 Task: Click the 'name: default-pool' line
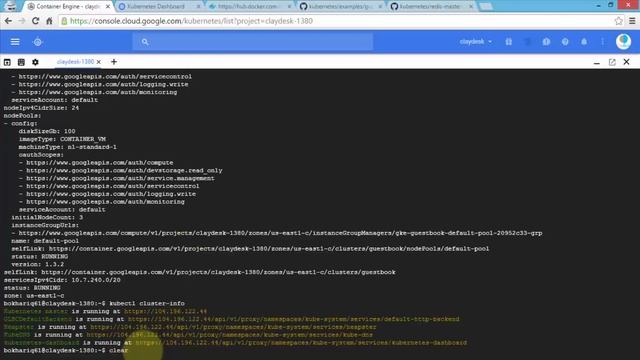pos(45,241)
